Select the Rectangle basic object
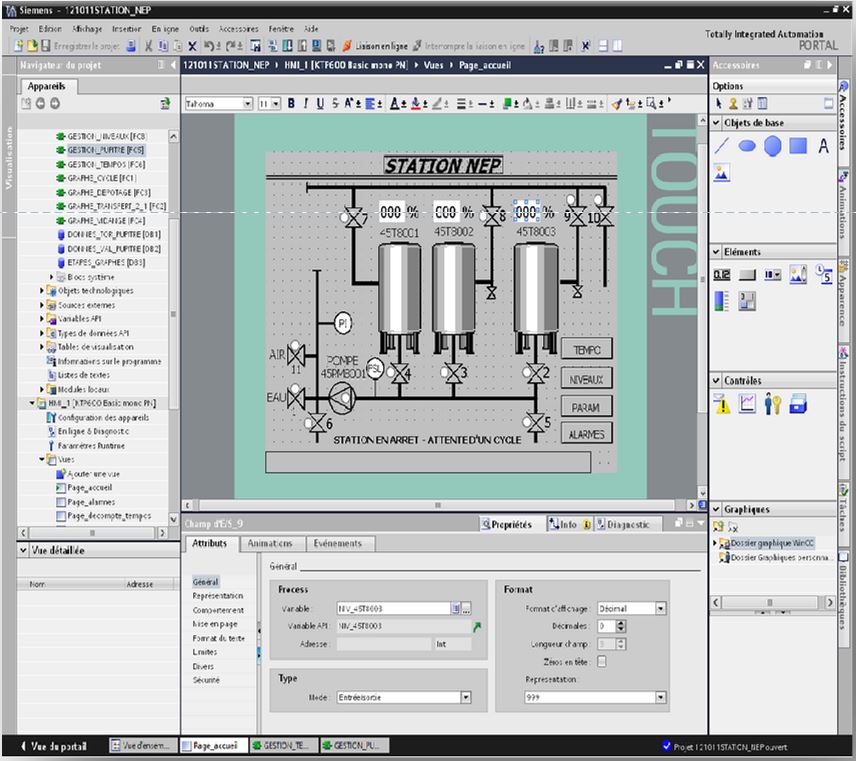Viewport: 856px width, 761px height. click(798, 146)
